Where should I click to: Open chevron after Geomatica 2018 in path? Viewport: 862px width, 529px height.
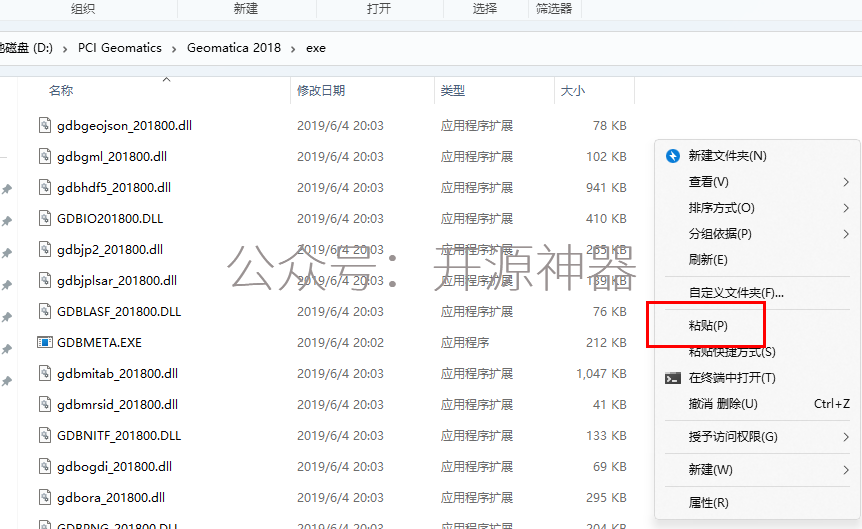(293, 49)
